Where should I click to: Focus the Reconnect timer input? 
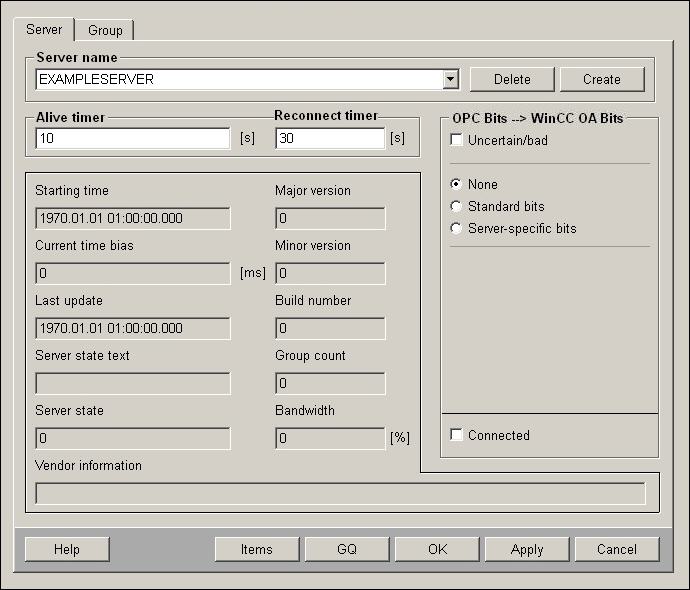point(329,139)
